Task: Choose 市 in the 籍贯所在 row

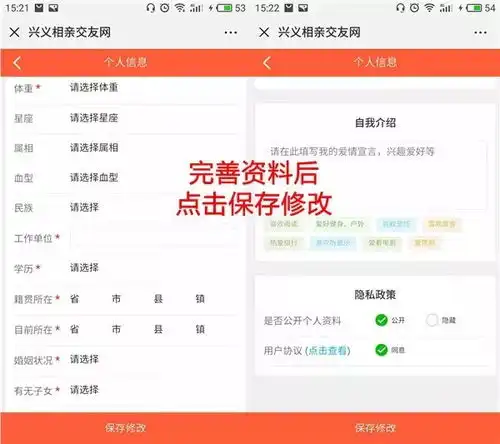Action: click(x=116, y=299)
